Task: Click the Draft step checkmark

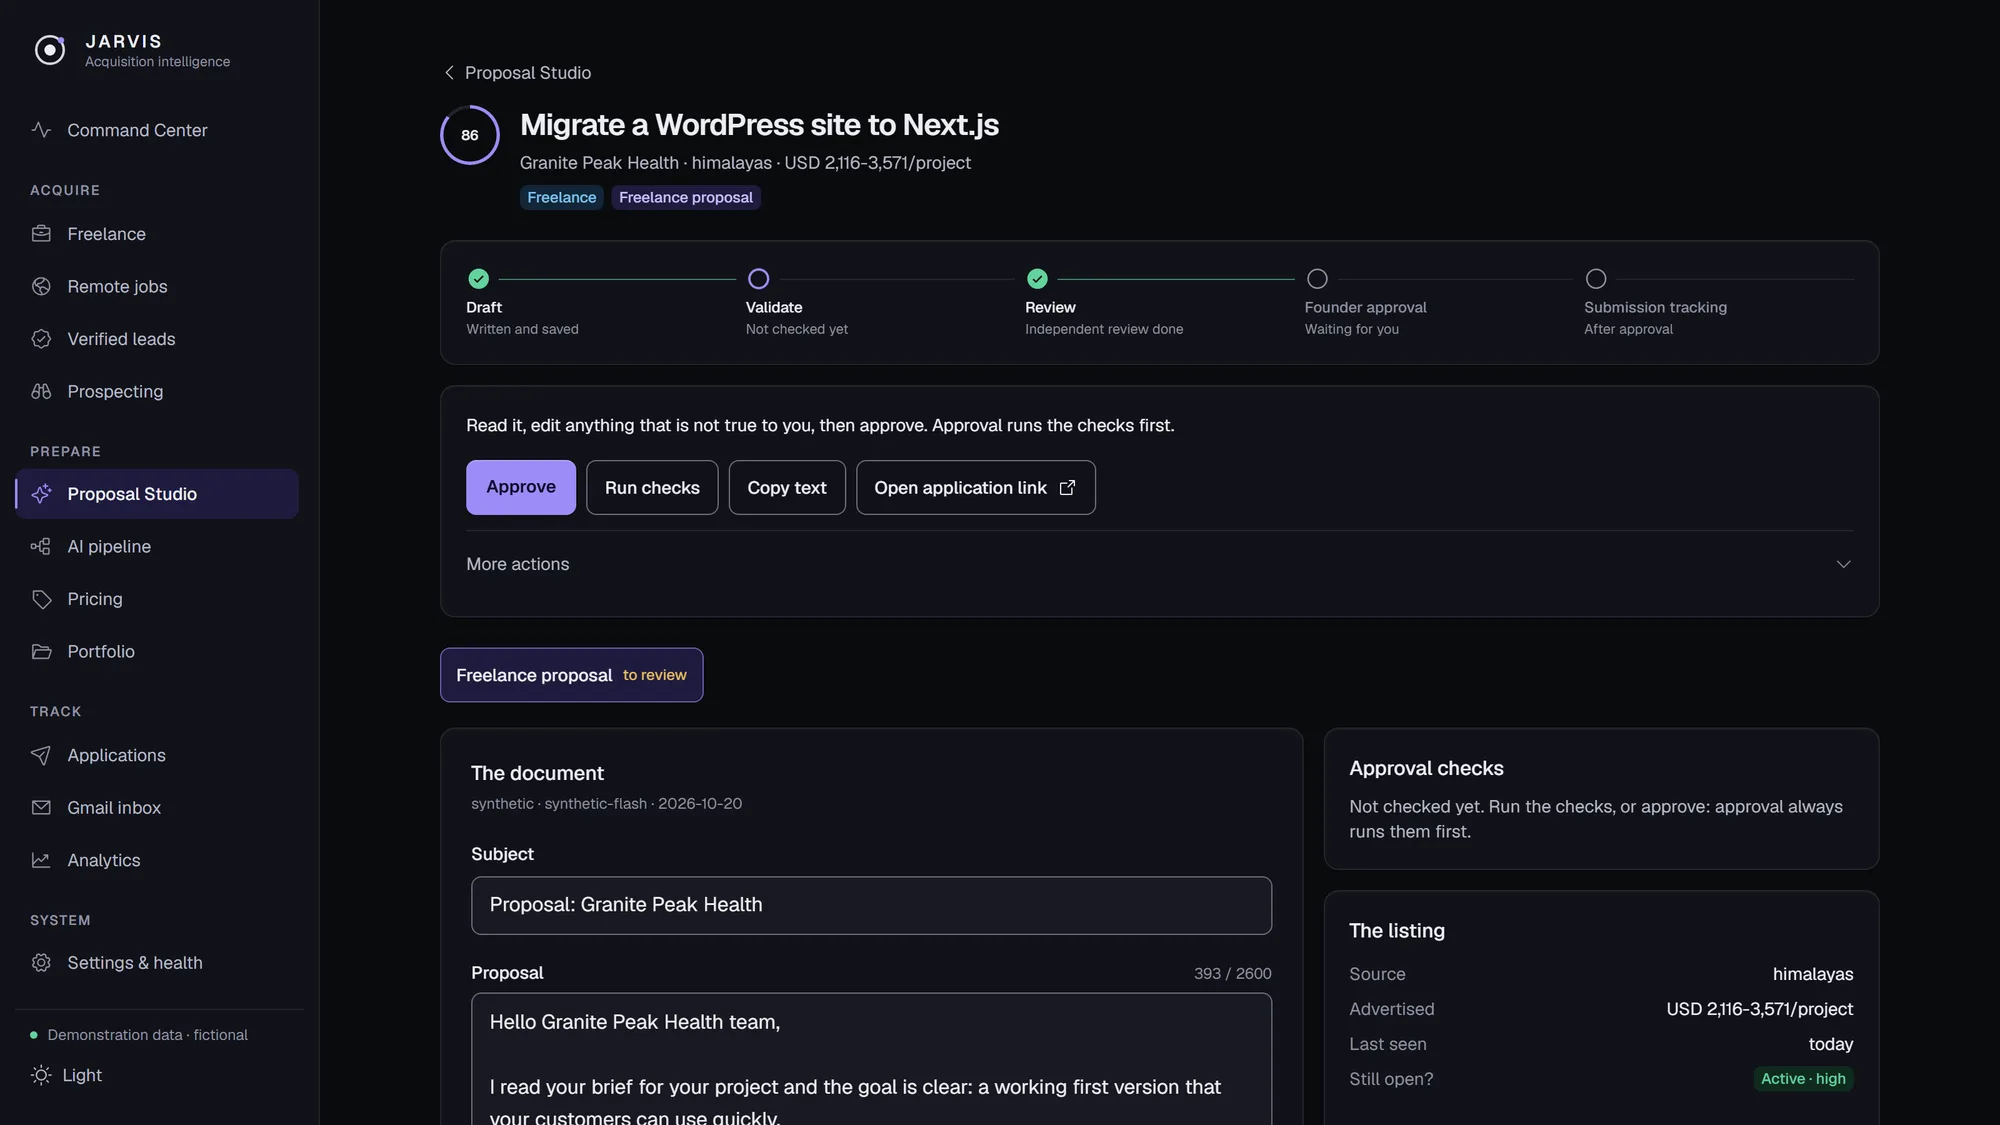Action: [x=479, y=279]
